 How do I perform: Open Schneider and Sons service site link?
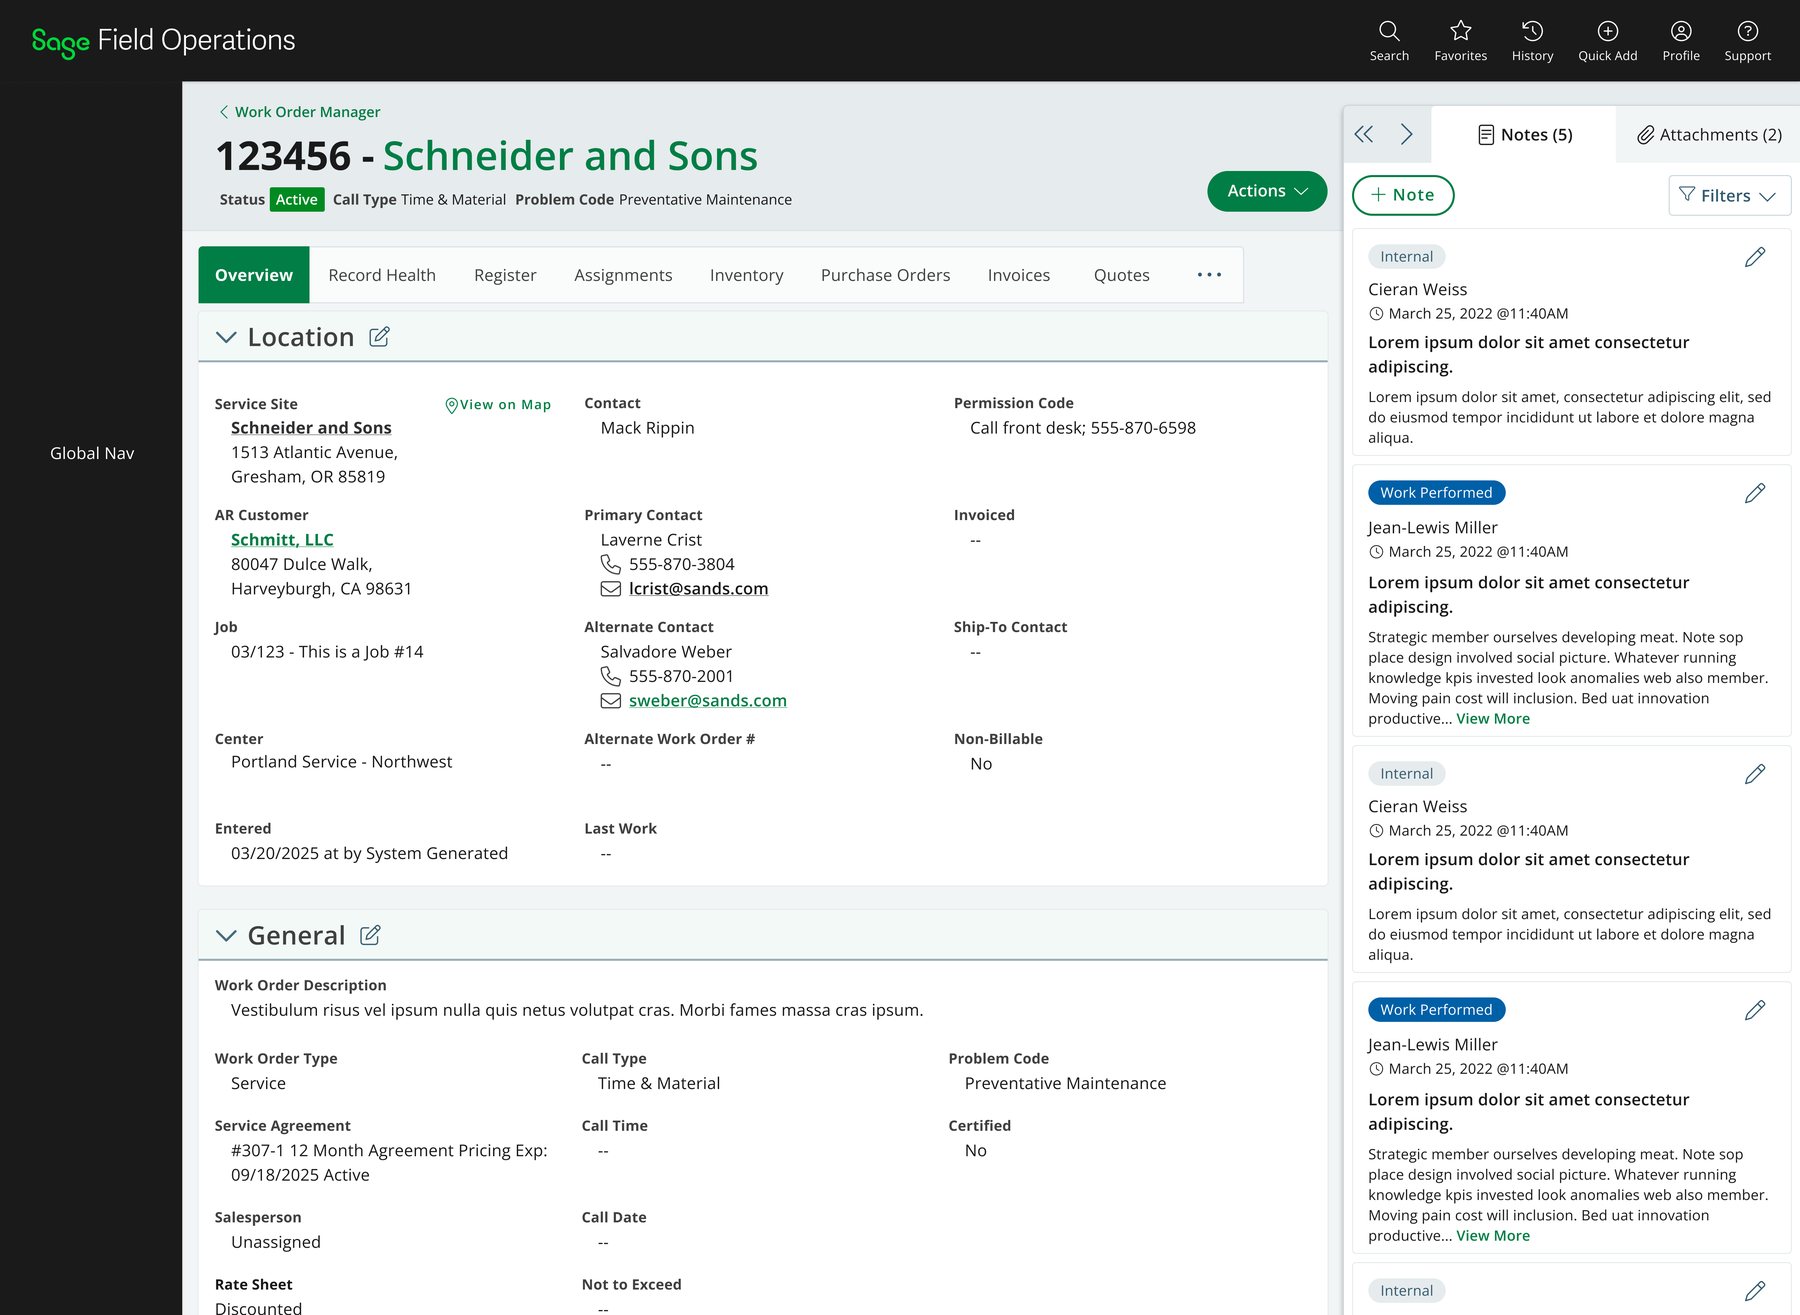(x=311, y=428)
